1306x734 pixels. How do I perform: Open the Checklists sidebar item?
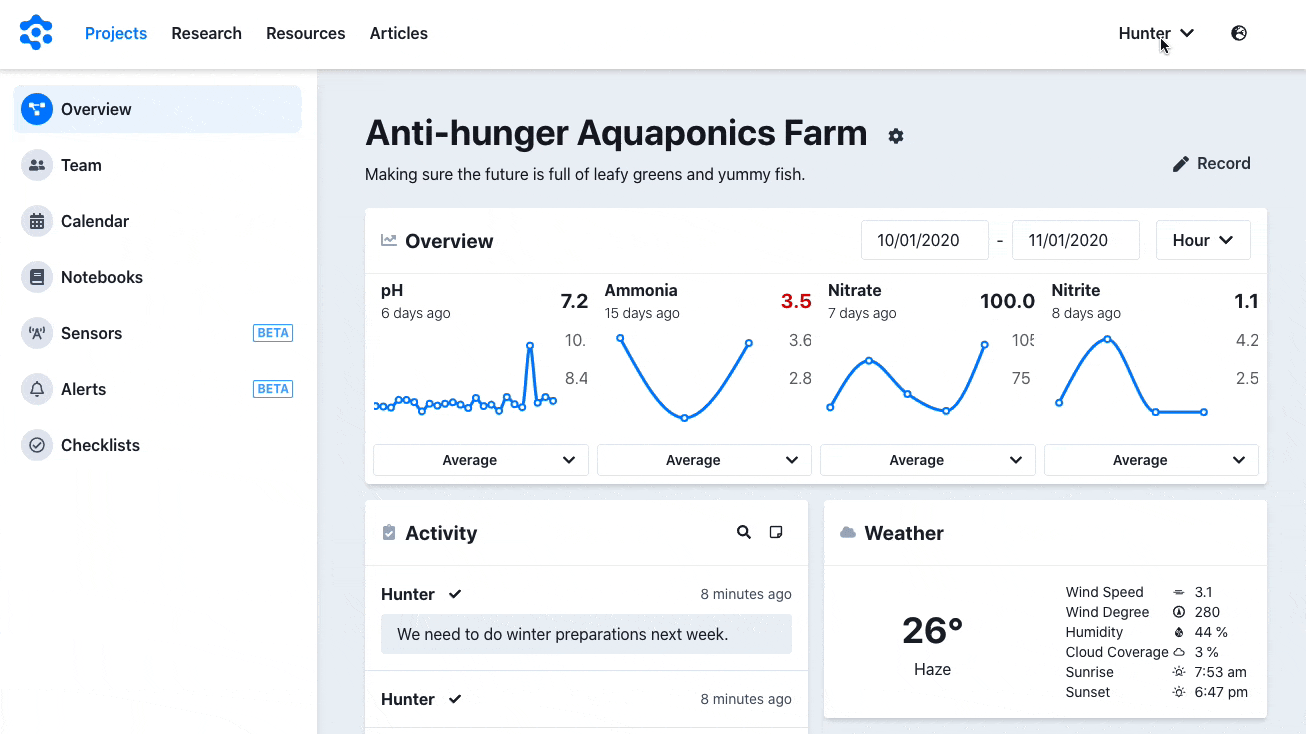[100, 445]
